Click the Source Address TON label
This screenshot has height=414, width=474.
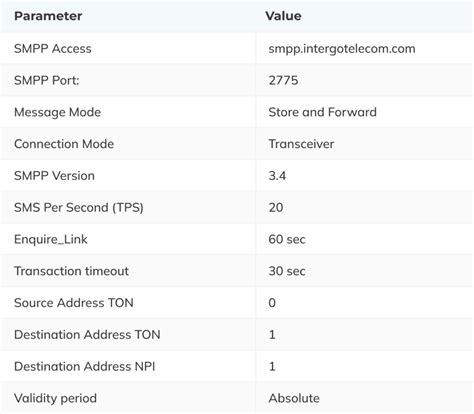point(74,303)
